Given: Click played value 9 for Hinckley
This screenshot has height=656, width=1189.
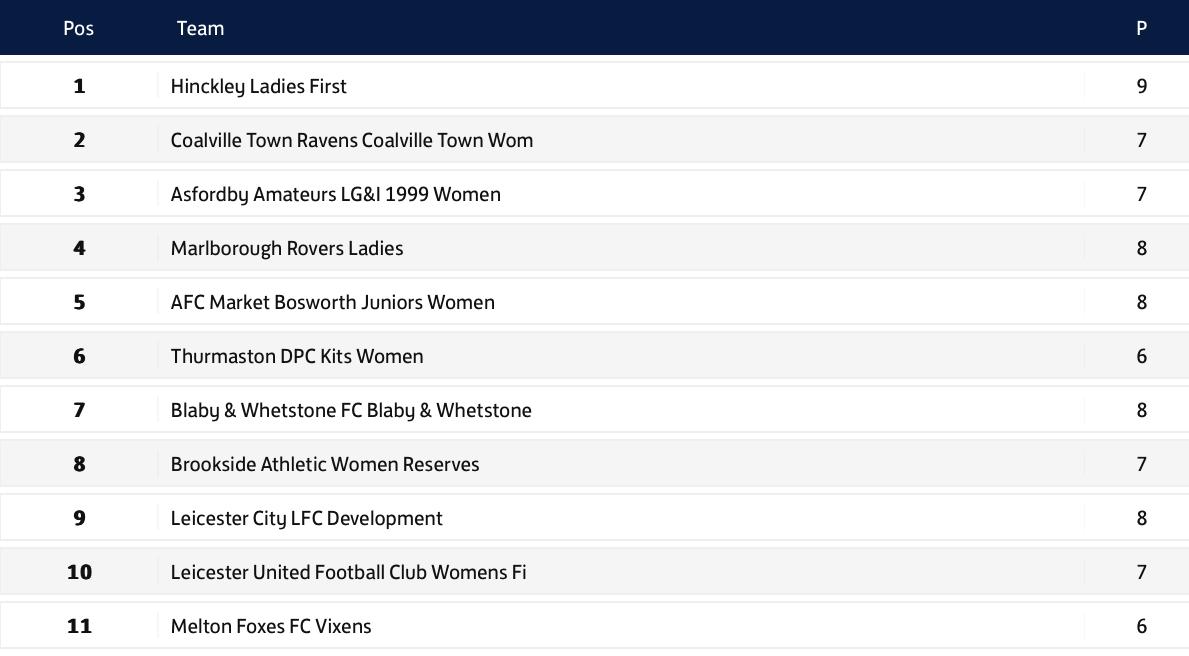Looking at the screenshot, I should tap(1141, 86).
